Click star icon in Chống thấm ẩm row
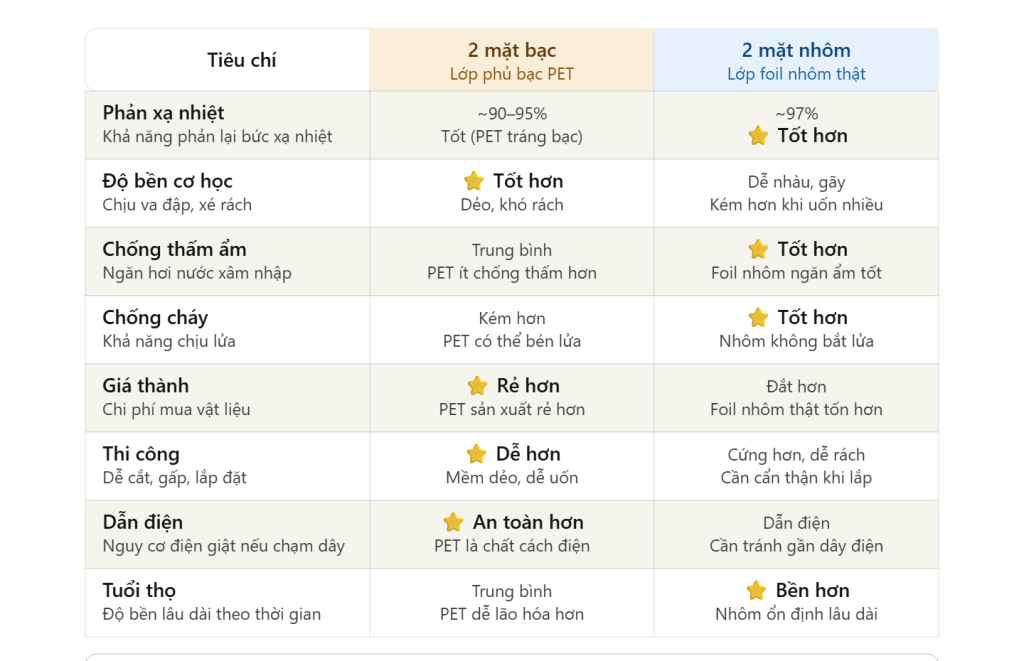1024x661 pixels. (x=758, y=249)
